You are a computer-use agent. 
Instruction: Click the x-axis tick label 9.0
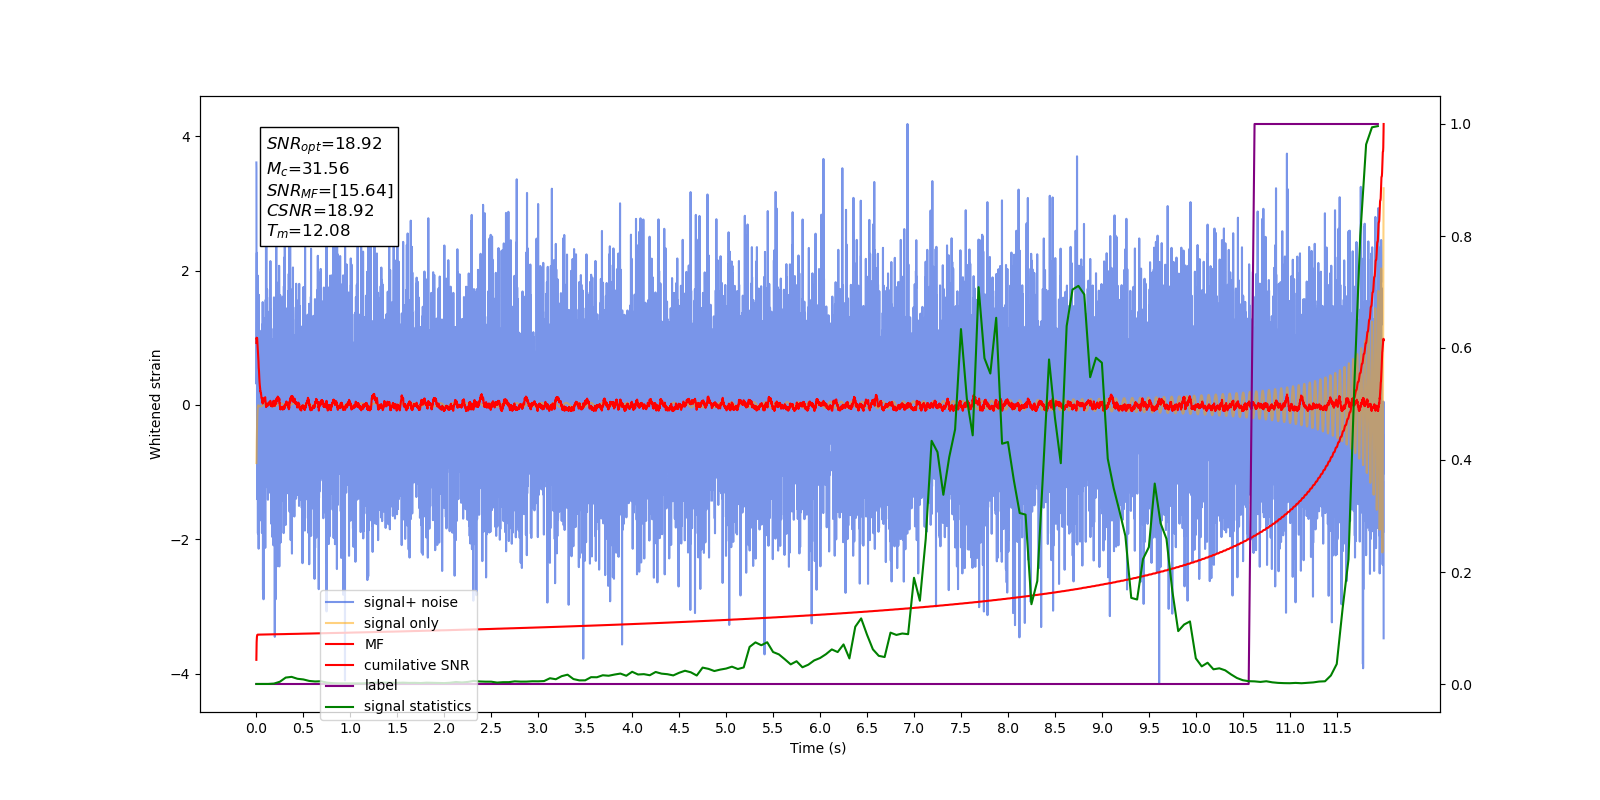point(1102,728)
